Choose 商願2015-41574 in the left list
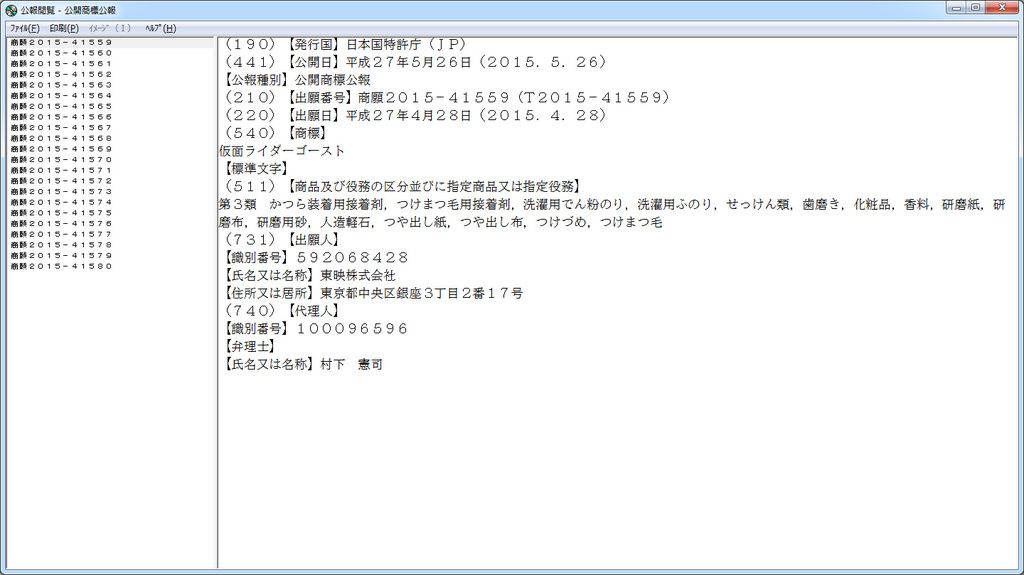Screen dimensions: 1024x575 coord(61,202)
